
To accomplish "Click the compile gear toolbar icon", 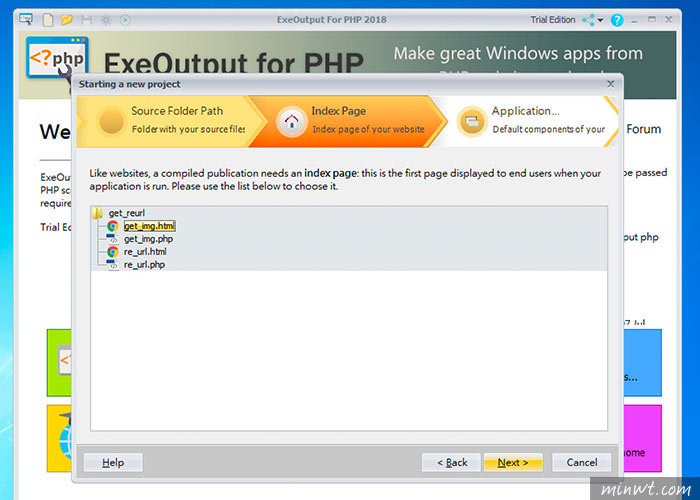I will pos(106,20).
